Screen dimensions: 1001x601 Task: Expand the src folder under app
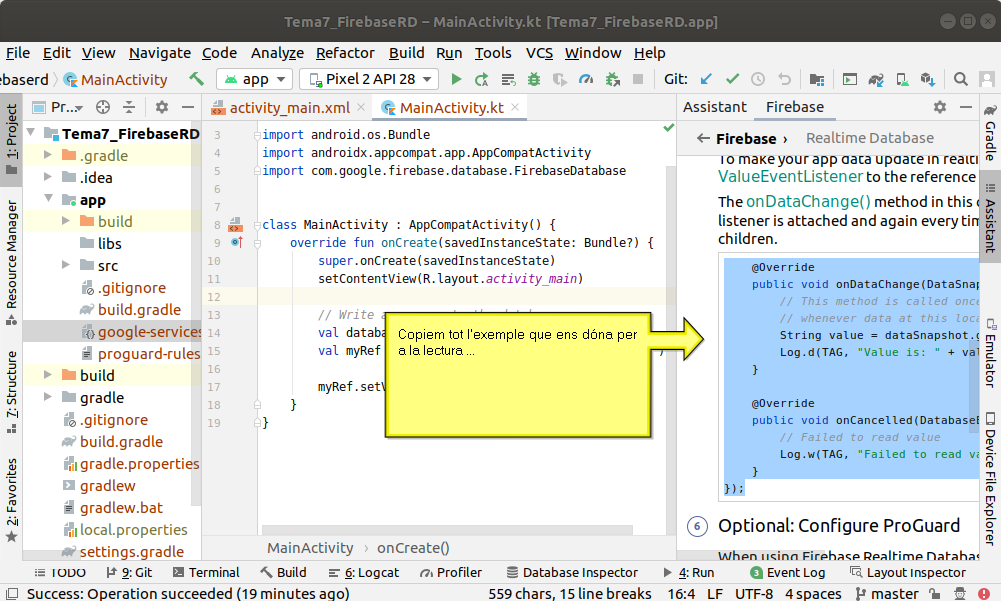click(x=66, y=264)
